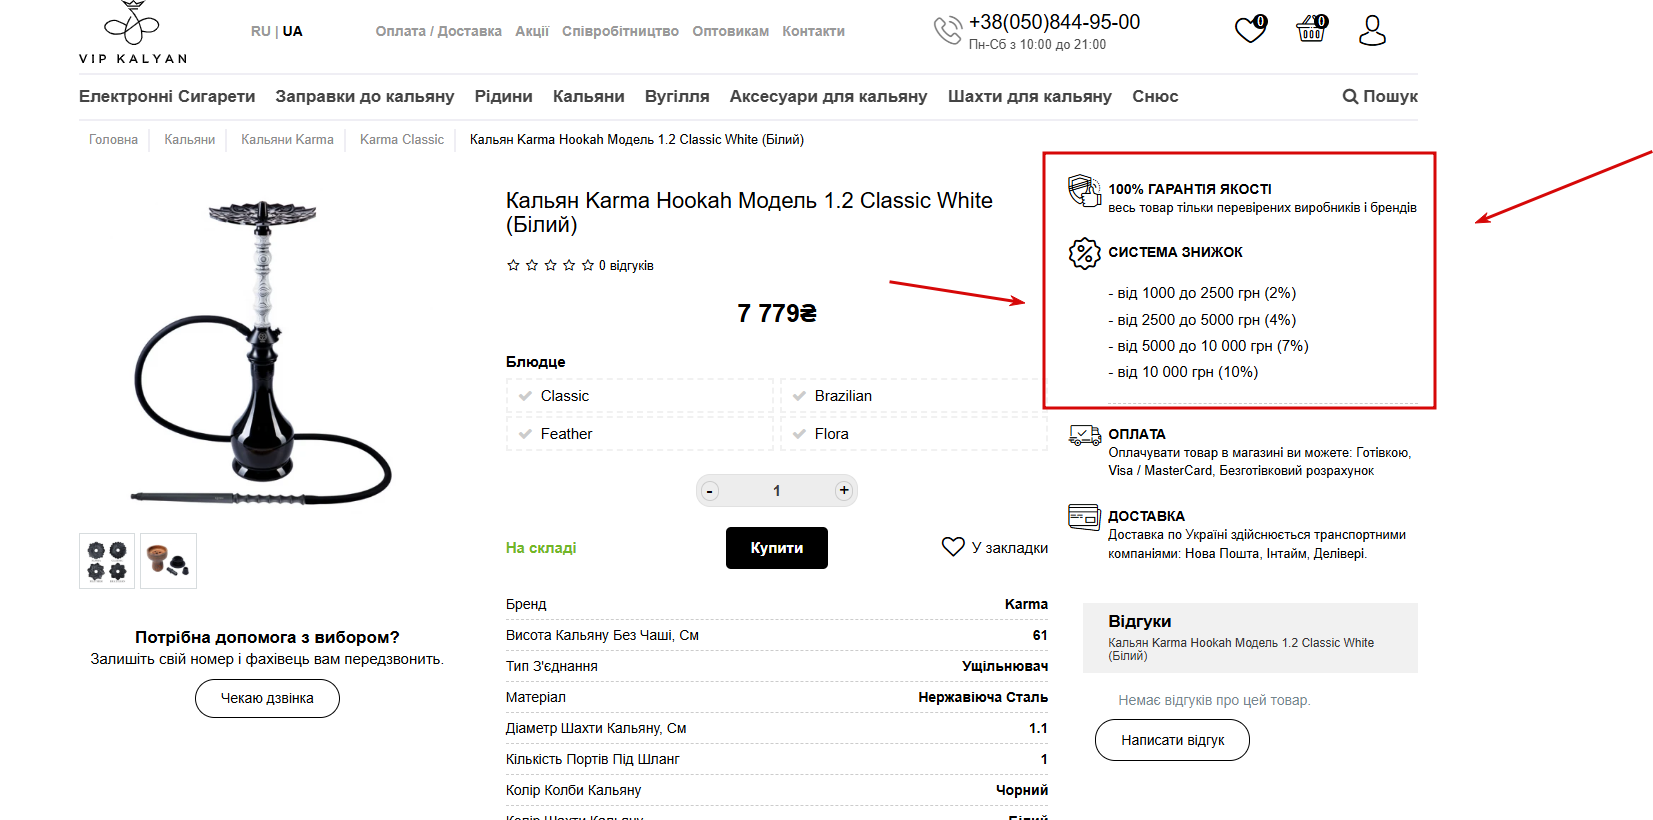The image size is (1653, 820).
Task: Open Акції promotions link
Action: click(x=532, y=31)
